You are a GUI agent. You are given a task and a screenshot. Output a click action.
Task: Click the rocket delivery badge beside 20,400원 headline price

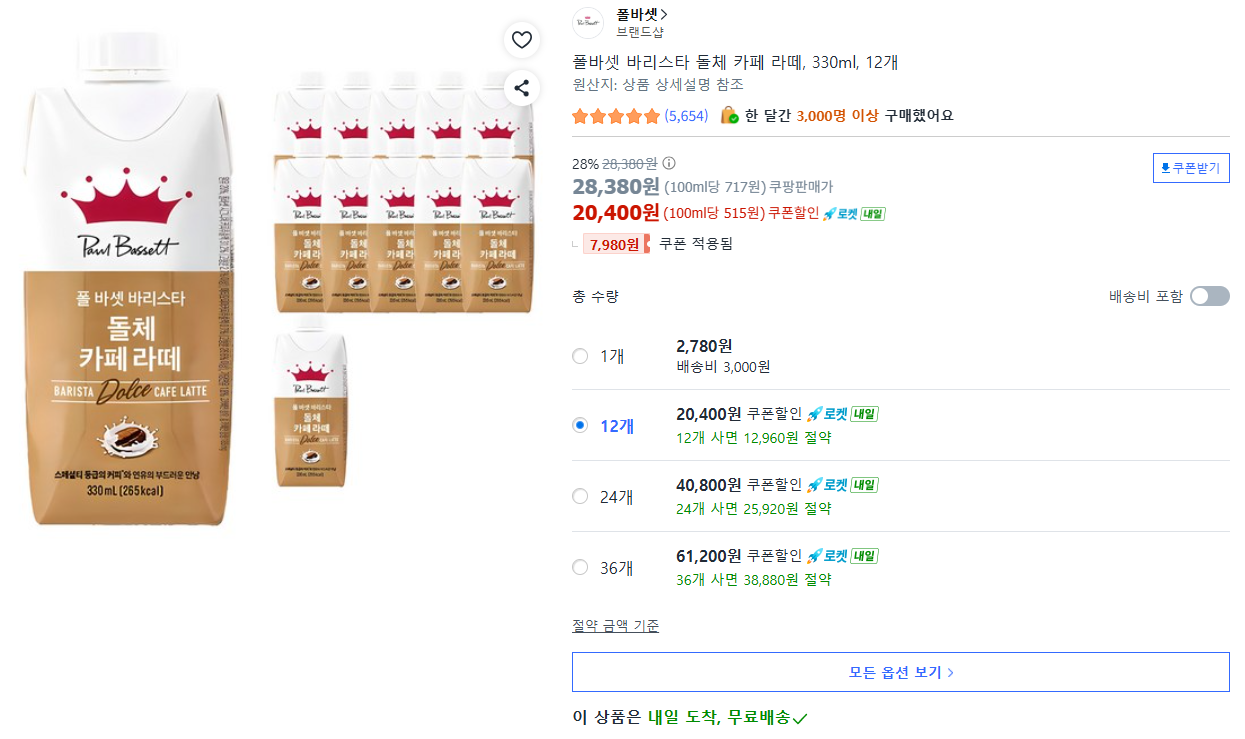853,213
